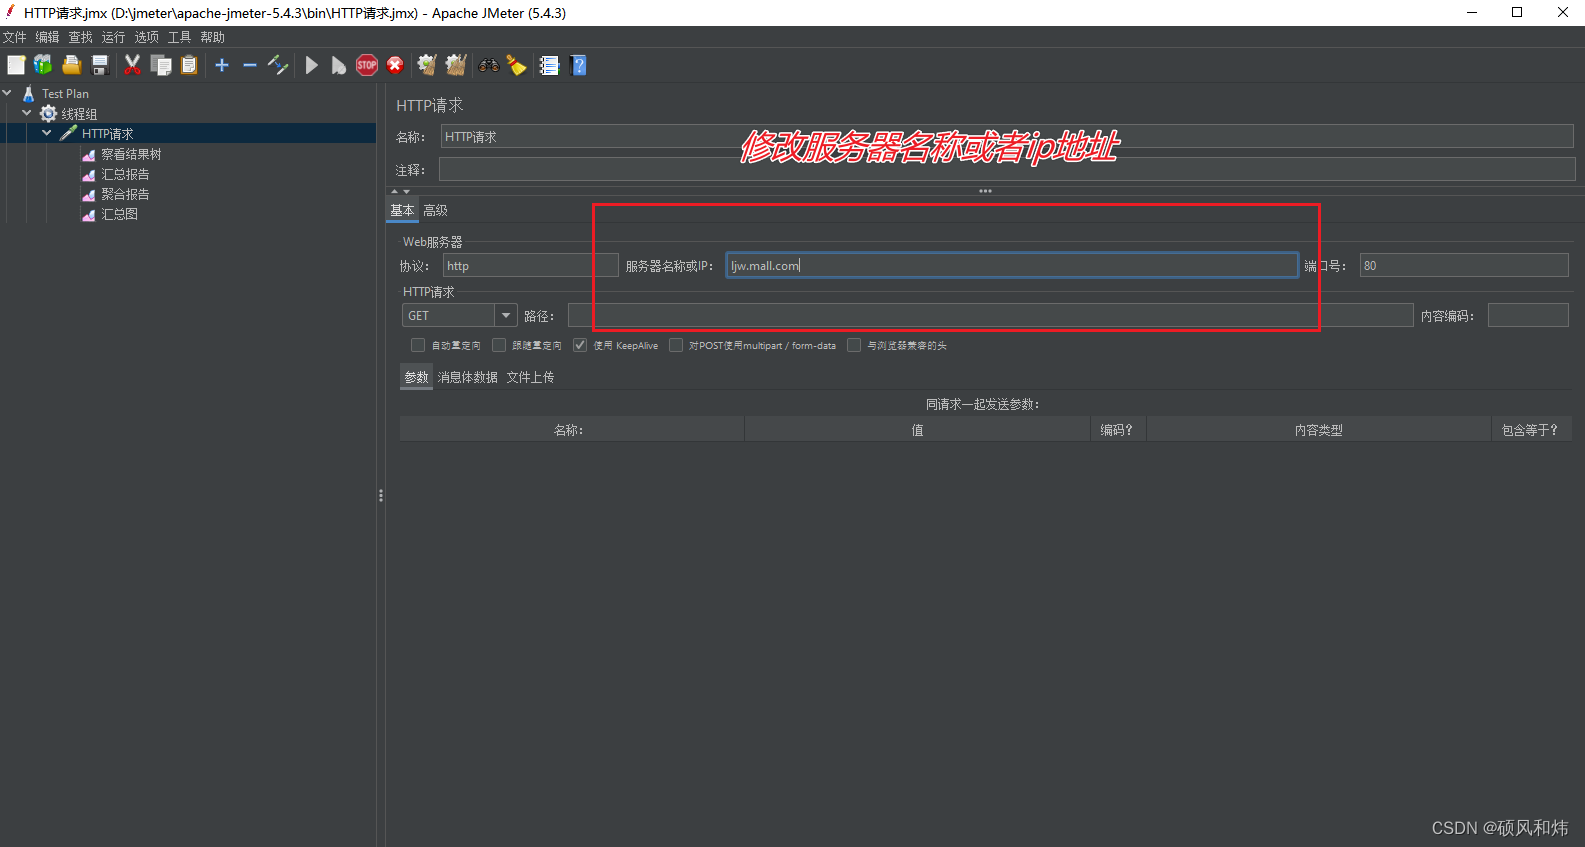The width and height of the screenshot is (1585, 847).
Task: Click the plus Expand All icon
Action: click(222, 65)
